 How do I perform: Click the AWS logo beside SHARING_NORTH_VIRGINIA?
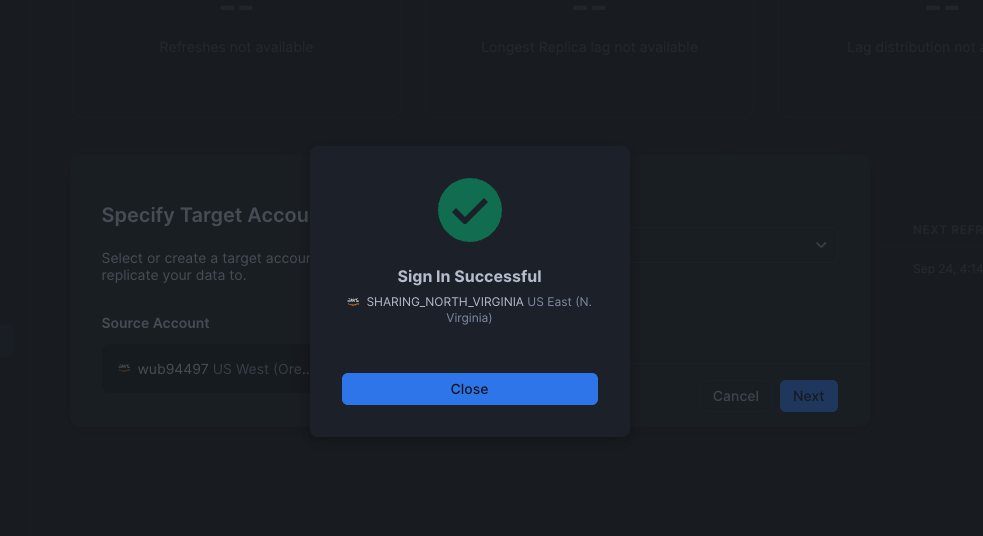click(x=353, y=302)
